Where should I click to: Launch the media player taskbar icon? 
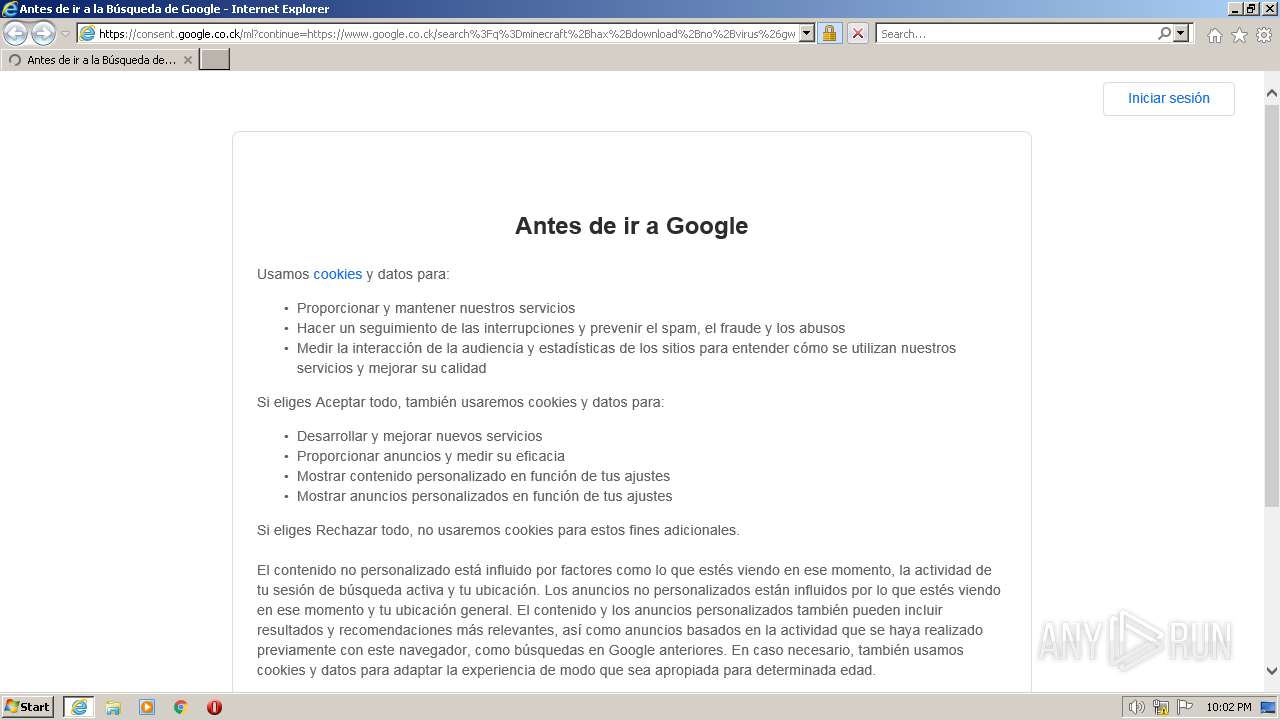pos(147,707)
